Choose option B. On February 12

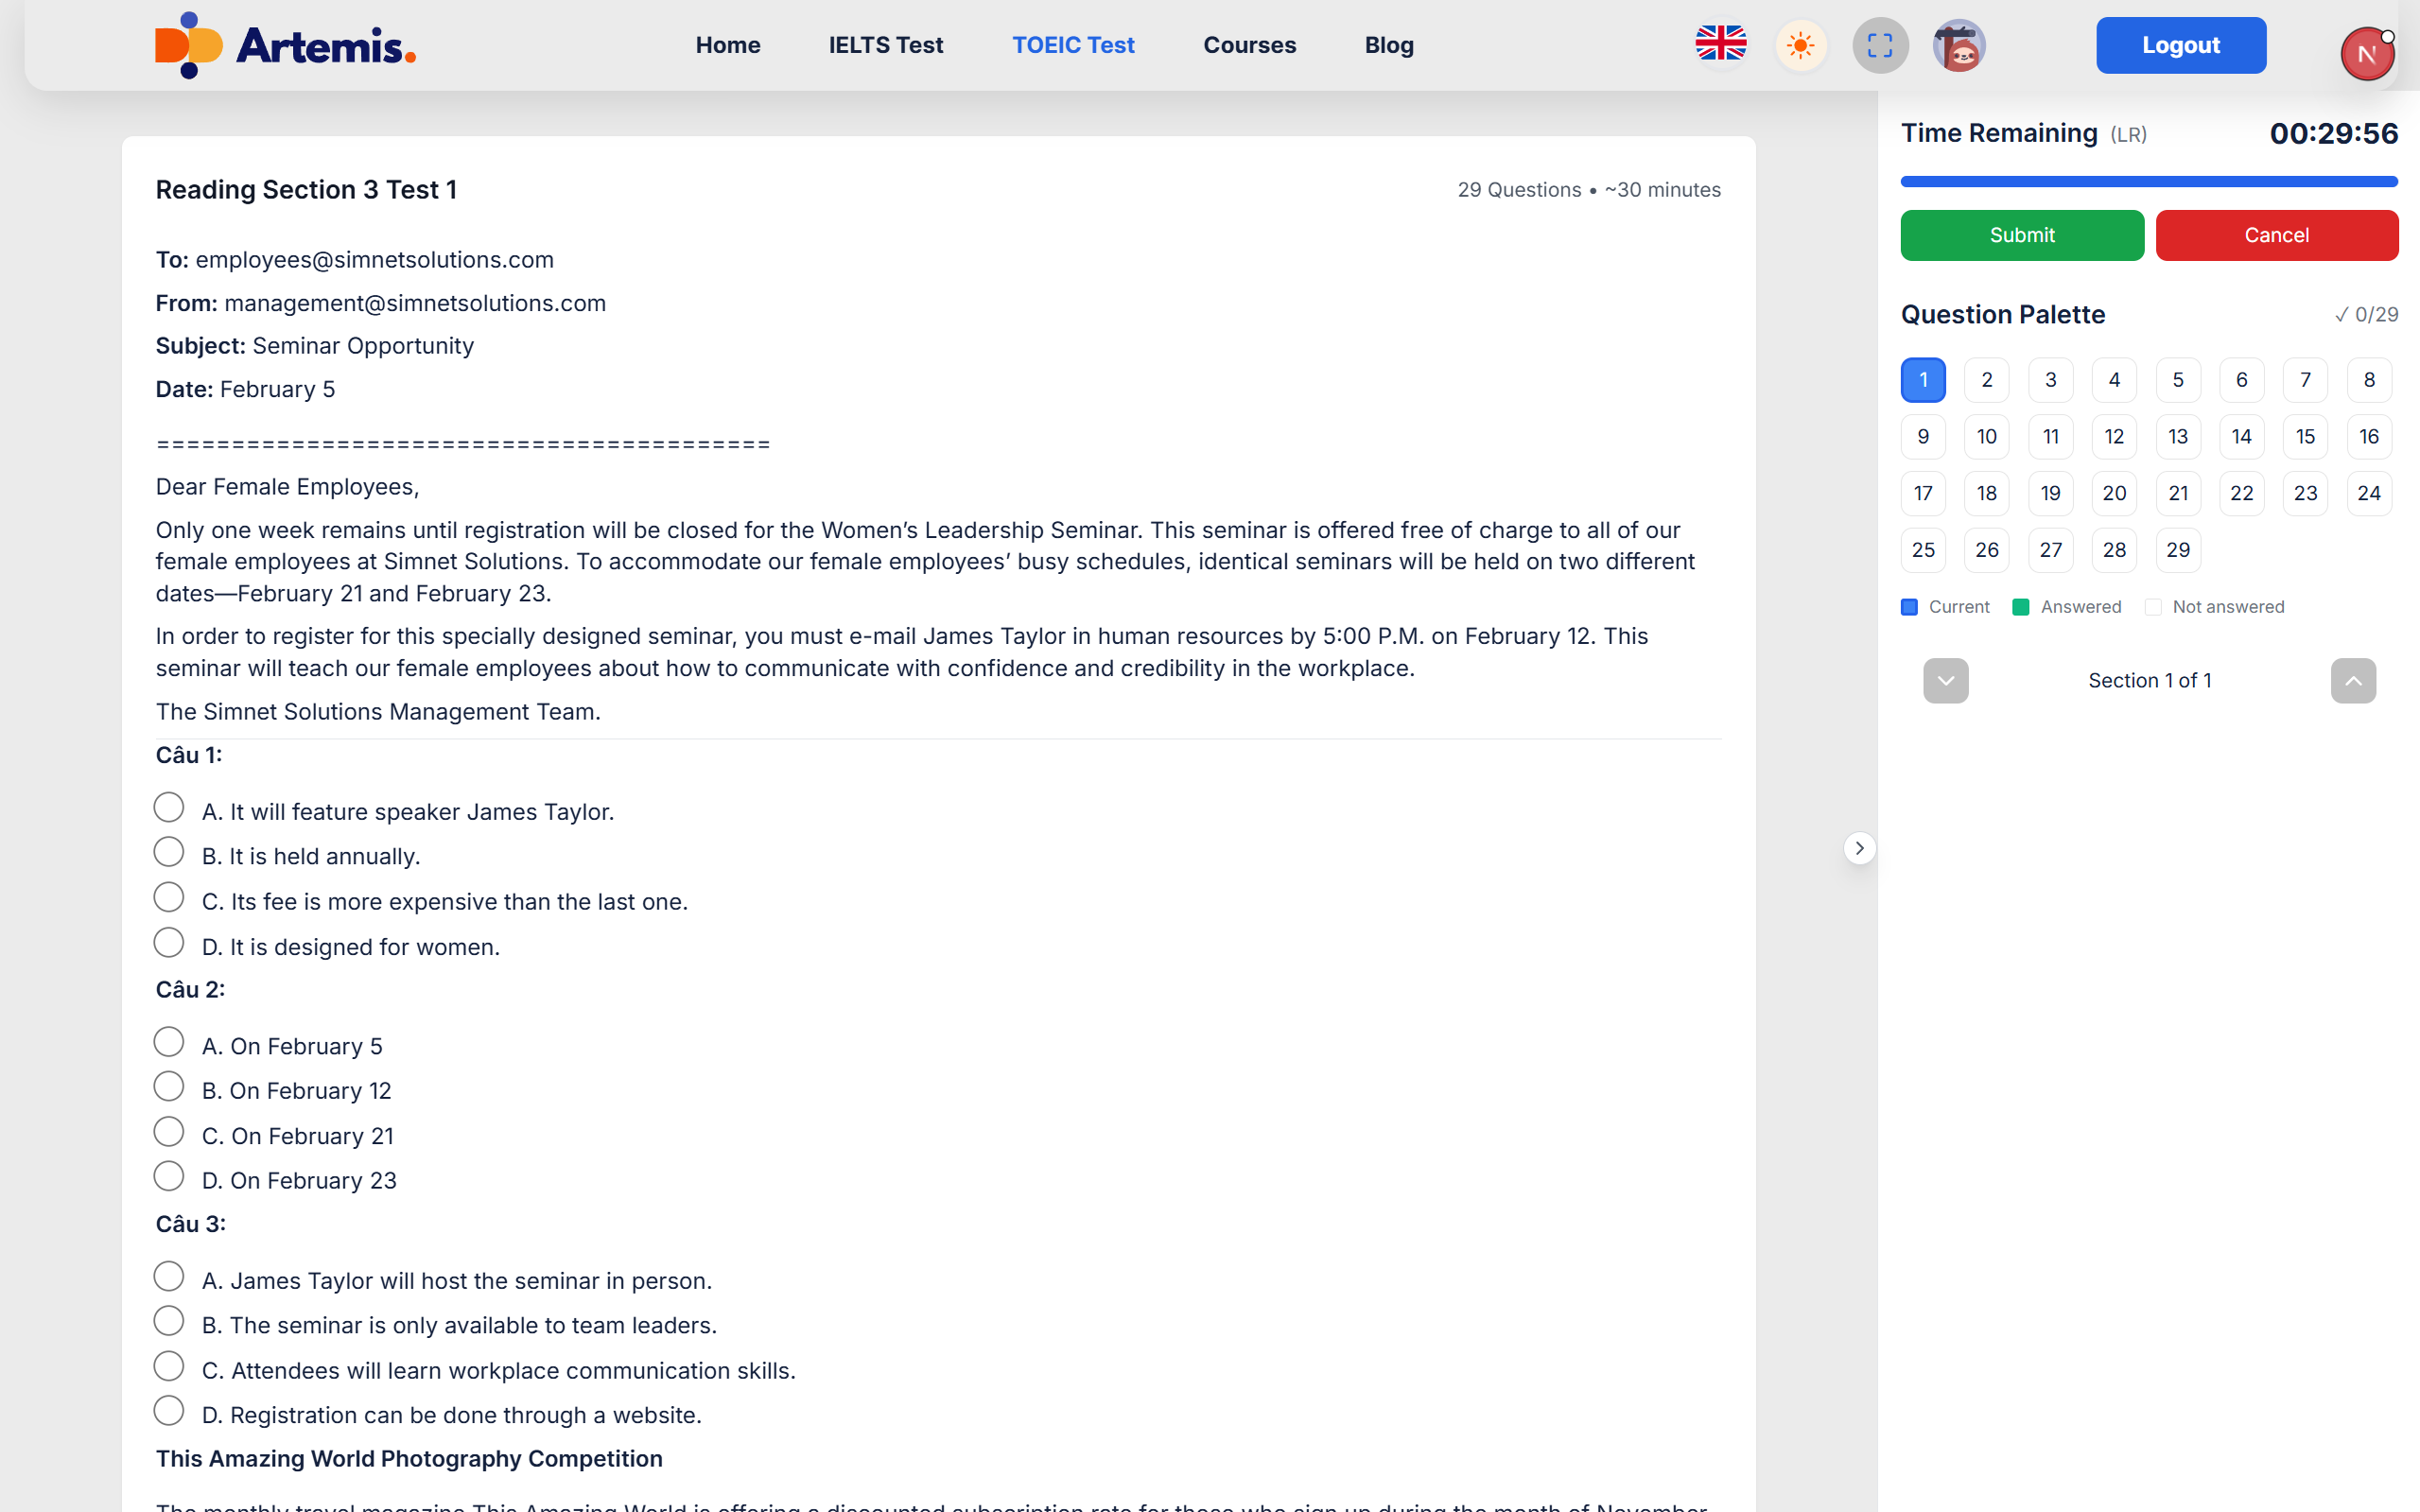169,1087
